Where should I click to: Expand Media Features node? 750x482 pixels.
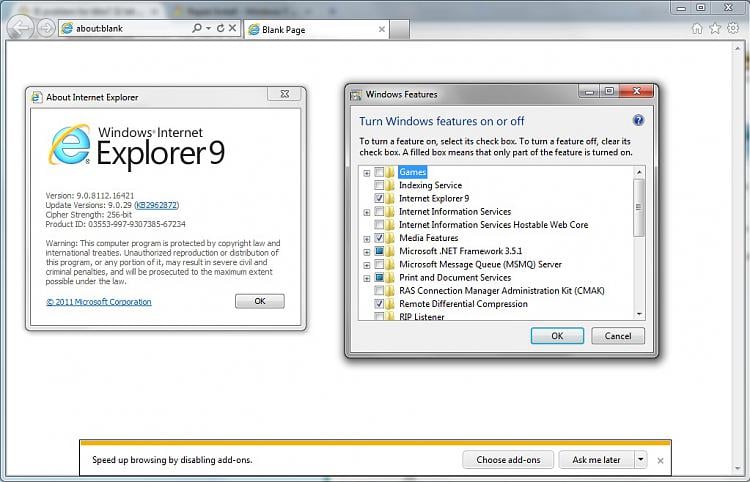(367, 239)
